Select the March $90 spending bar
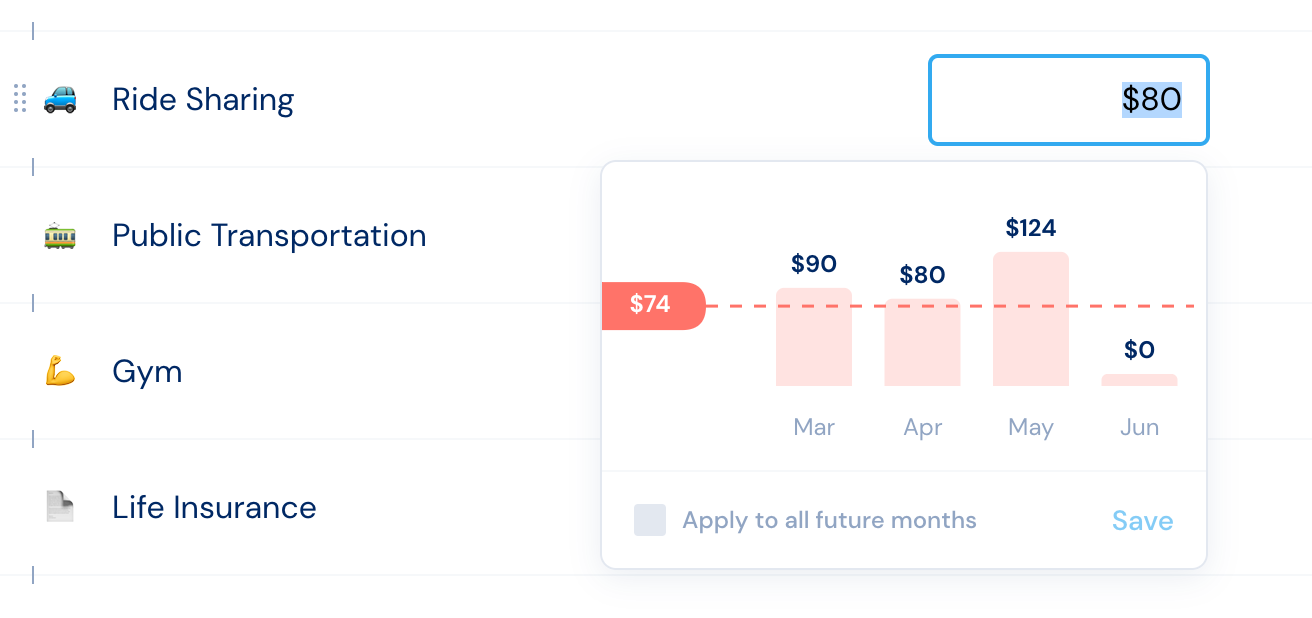Viewport: 1312px width, 618px height. (x=814, y=337)
